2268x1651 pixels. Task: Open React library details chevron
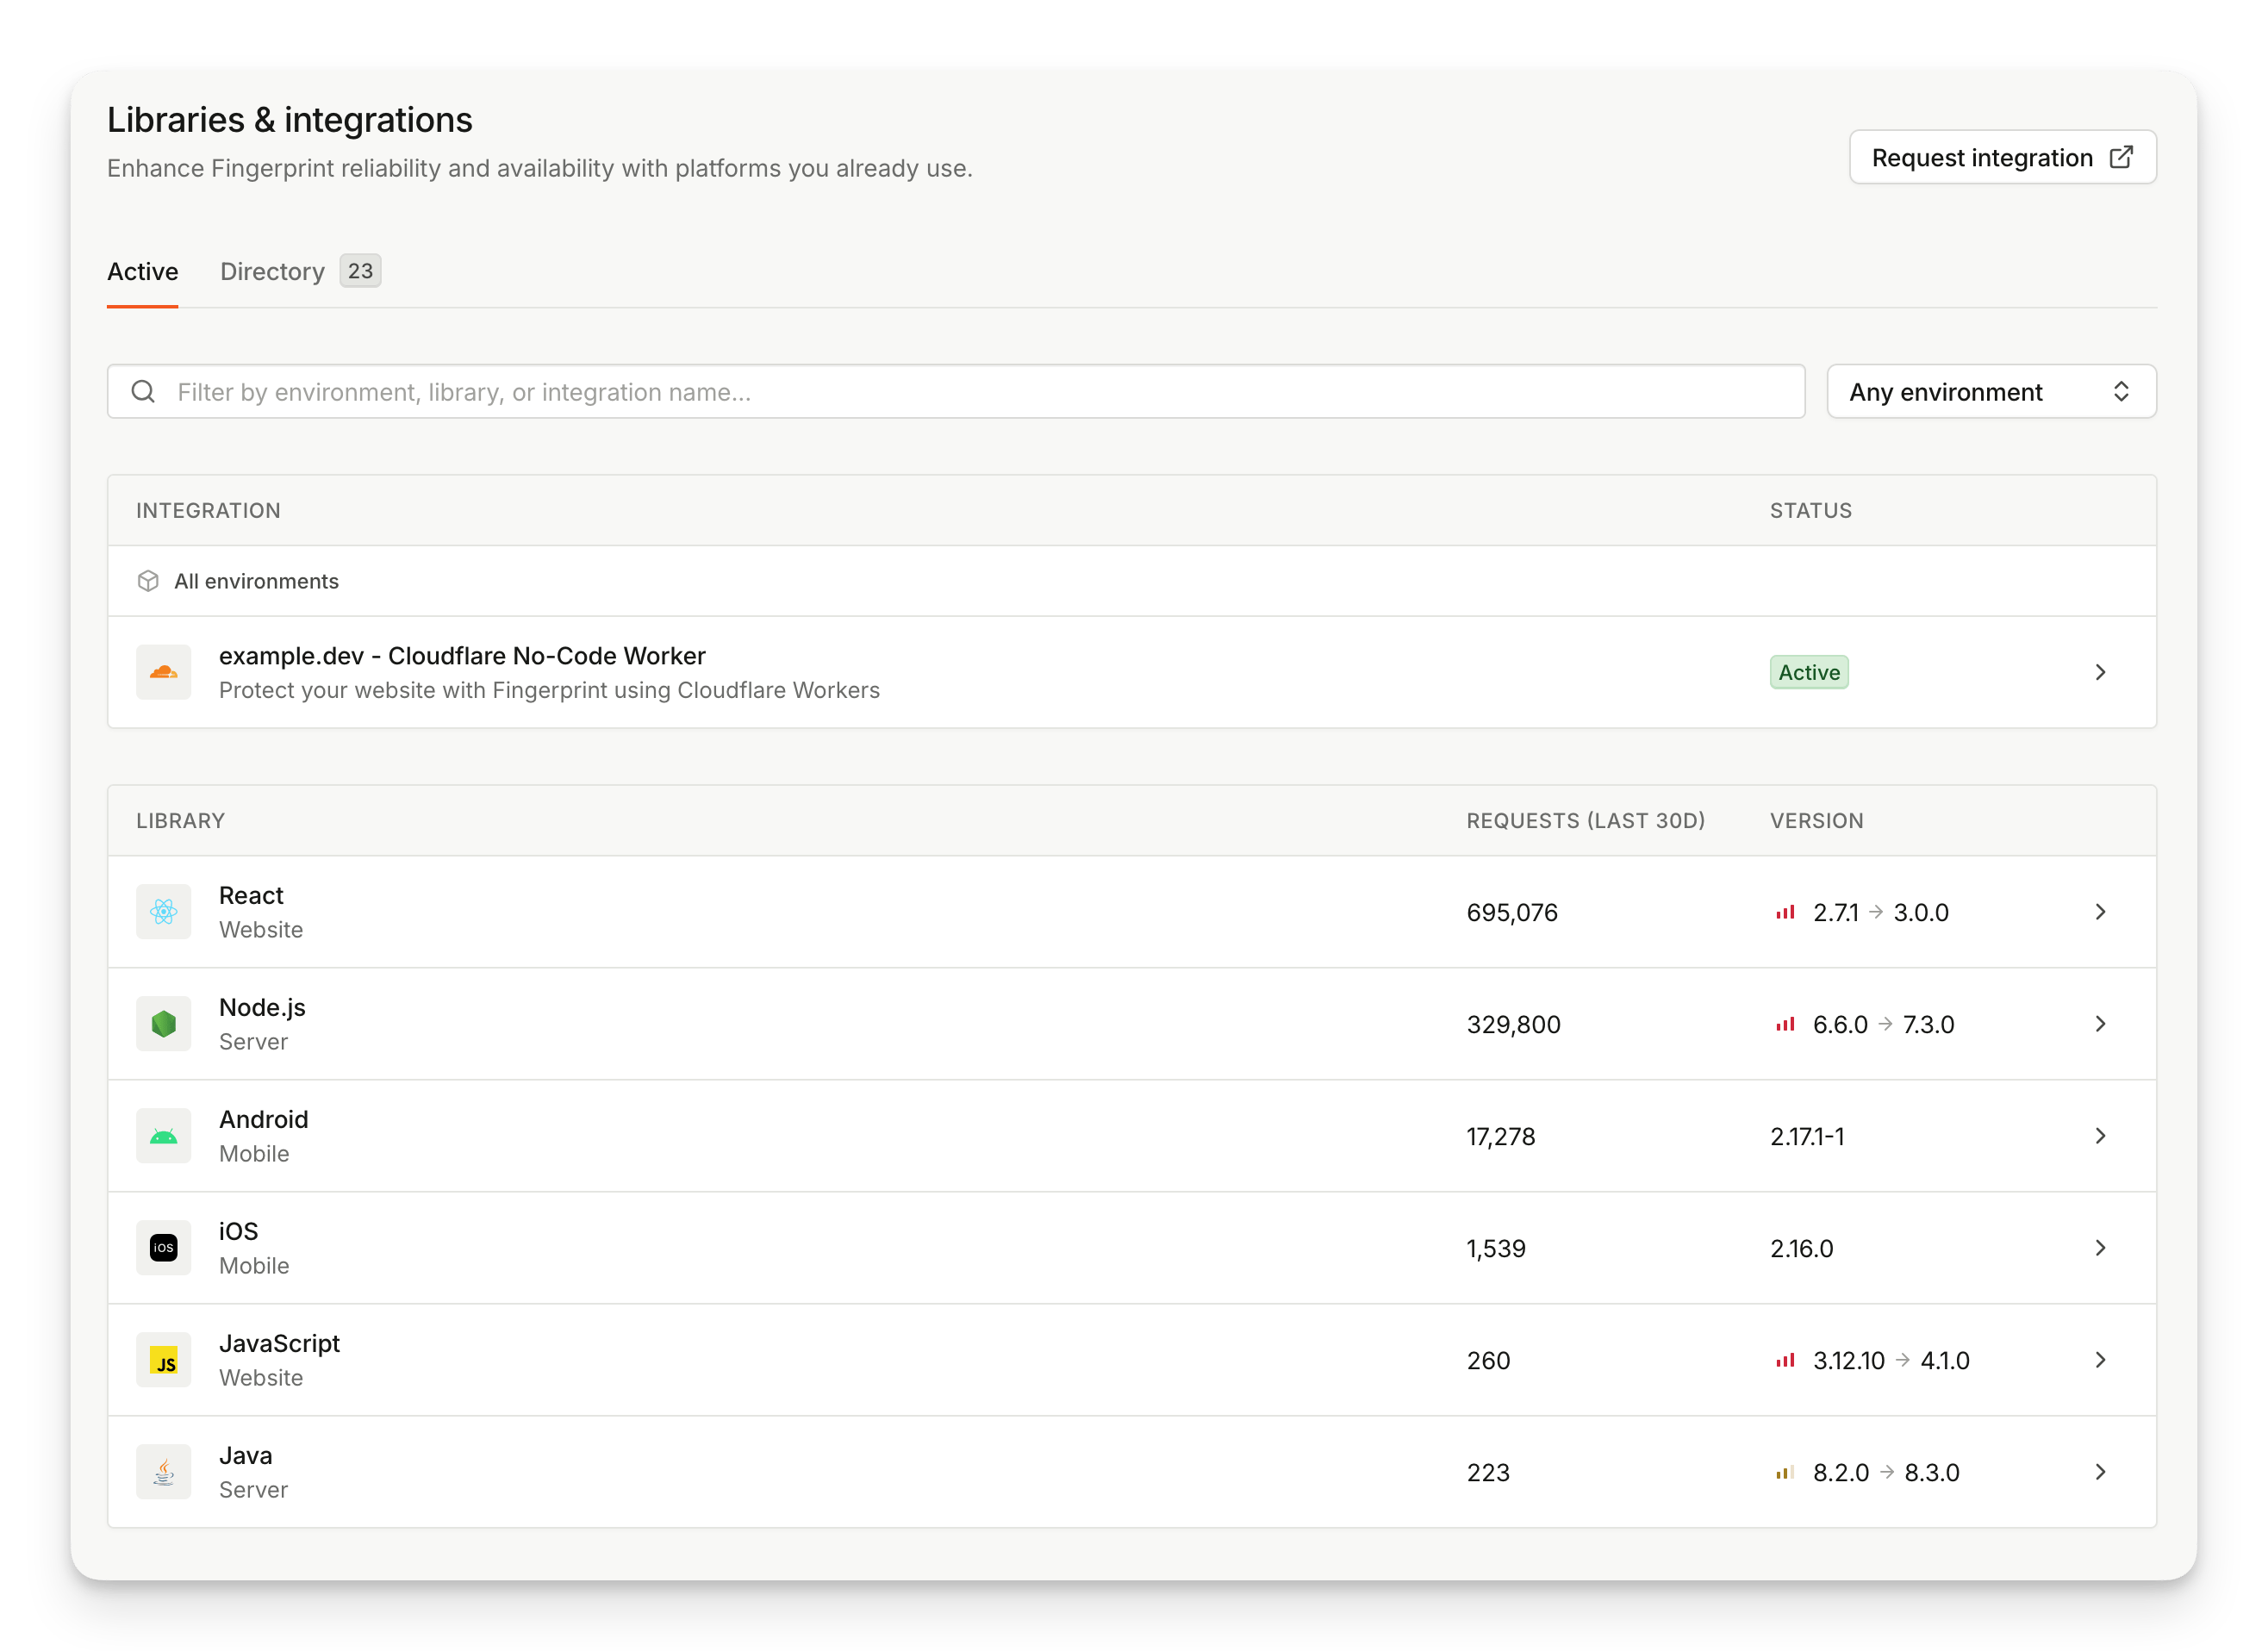[2101, 912]
